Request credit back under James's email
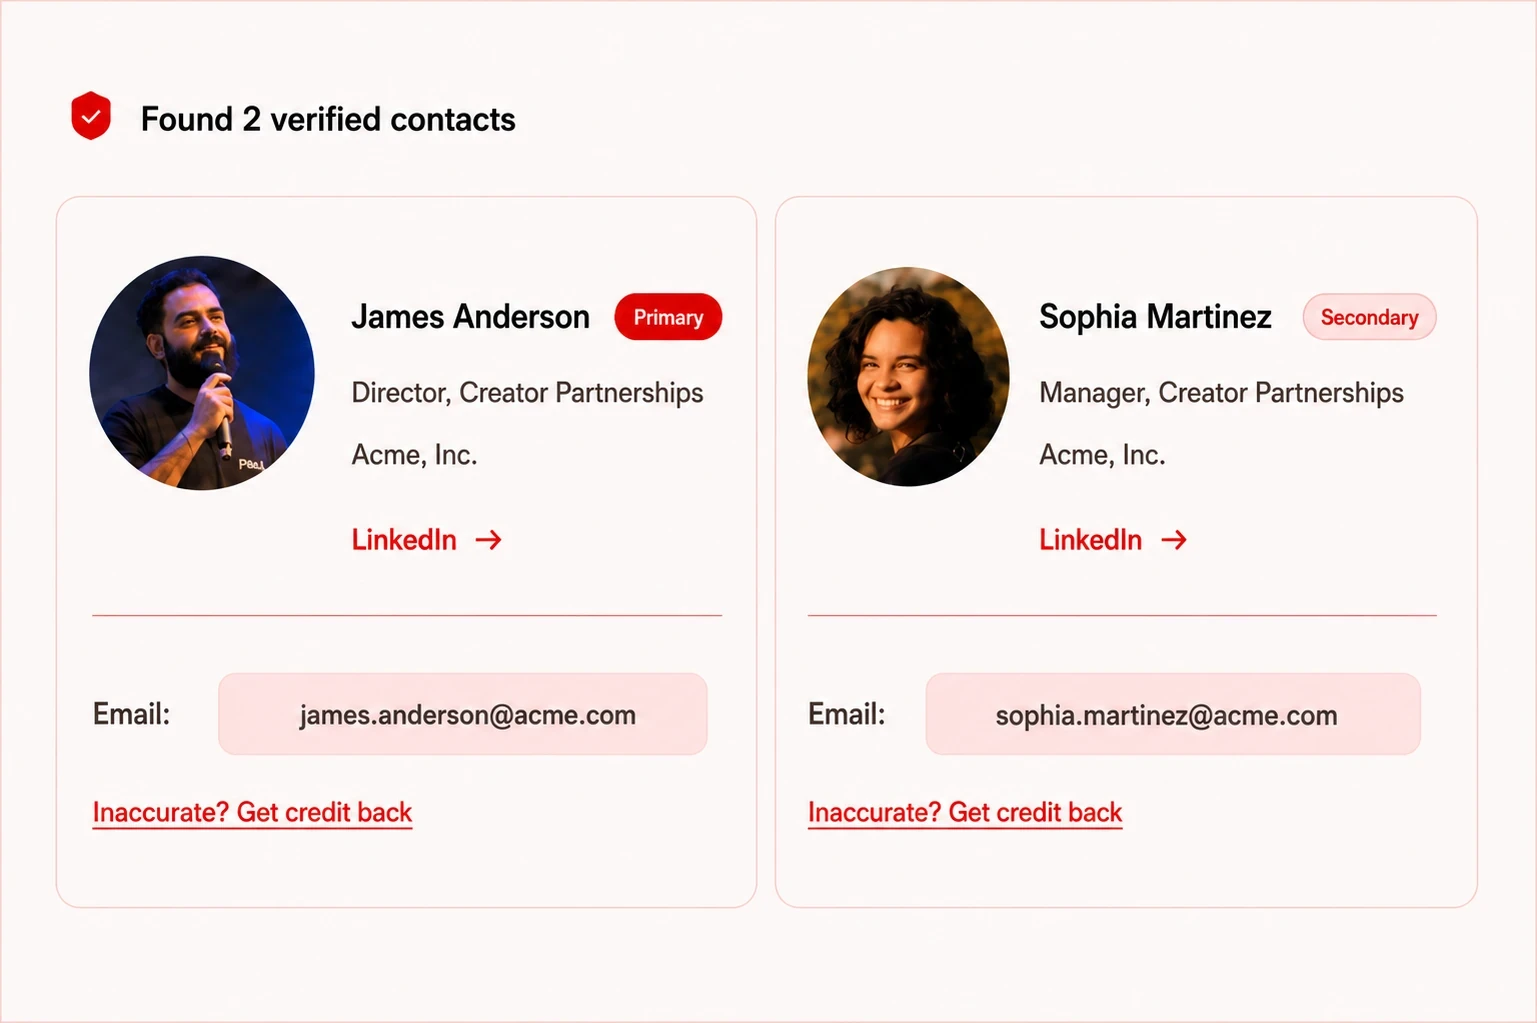The height and width of the screenshot is (1023, 1537). tap(252, 812)
